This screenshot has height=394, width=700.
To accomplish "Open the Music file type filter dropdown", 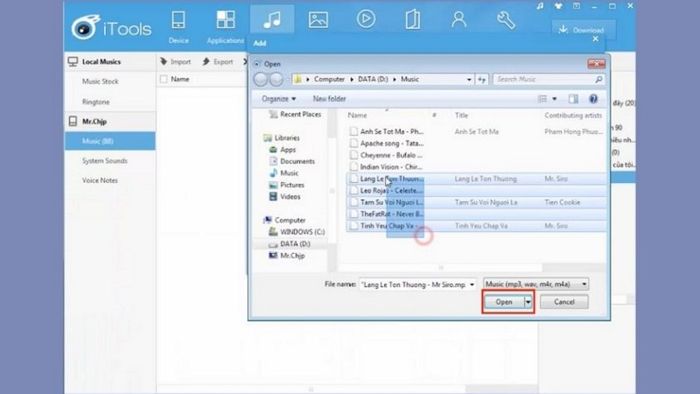I will click(536, 284).
